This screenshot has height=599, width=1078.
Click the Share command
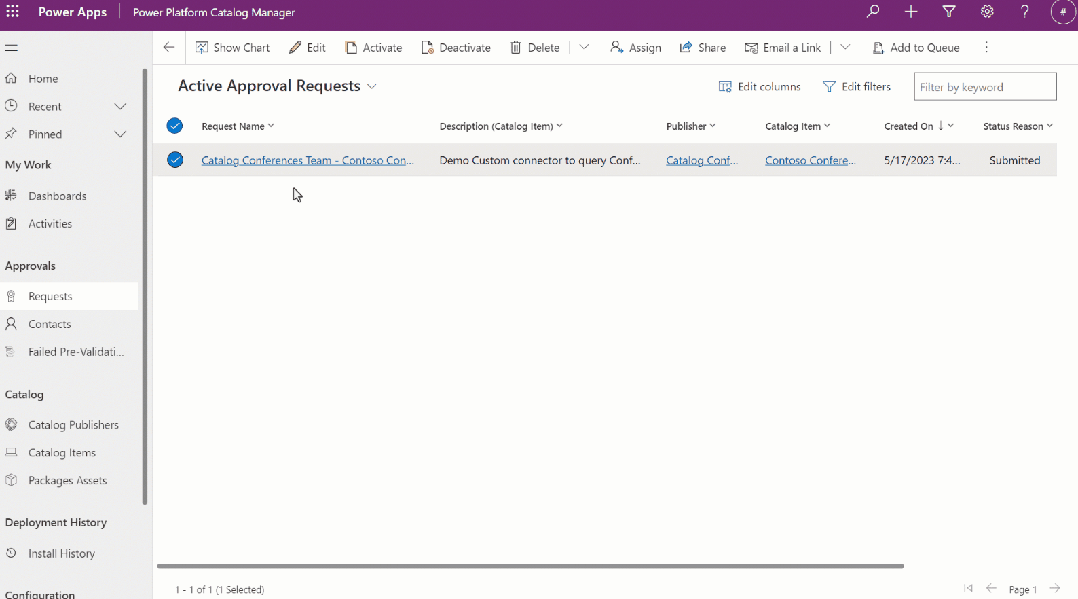(703, 47)
